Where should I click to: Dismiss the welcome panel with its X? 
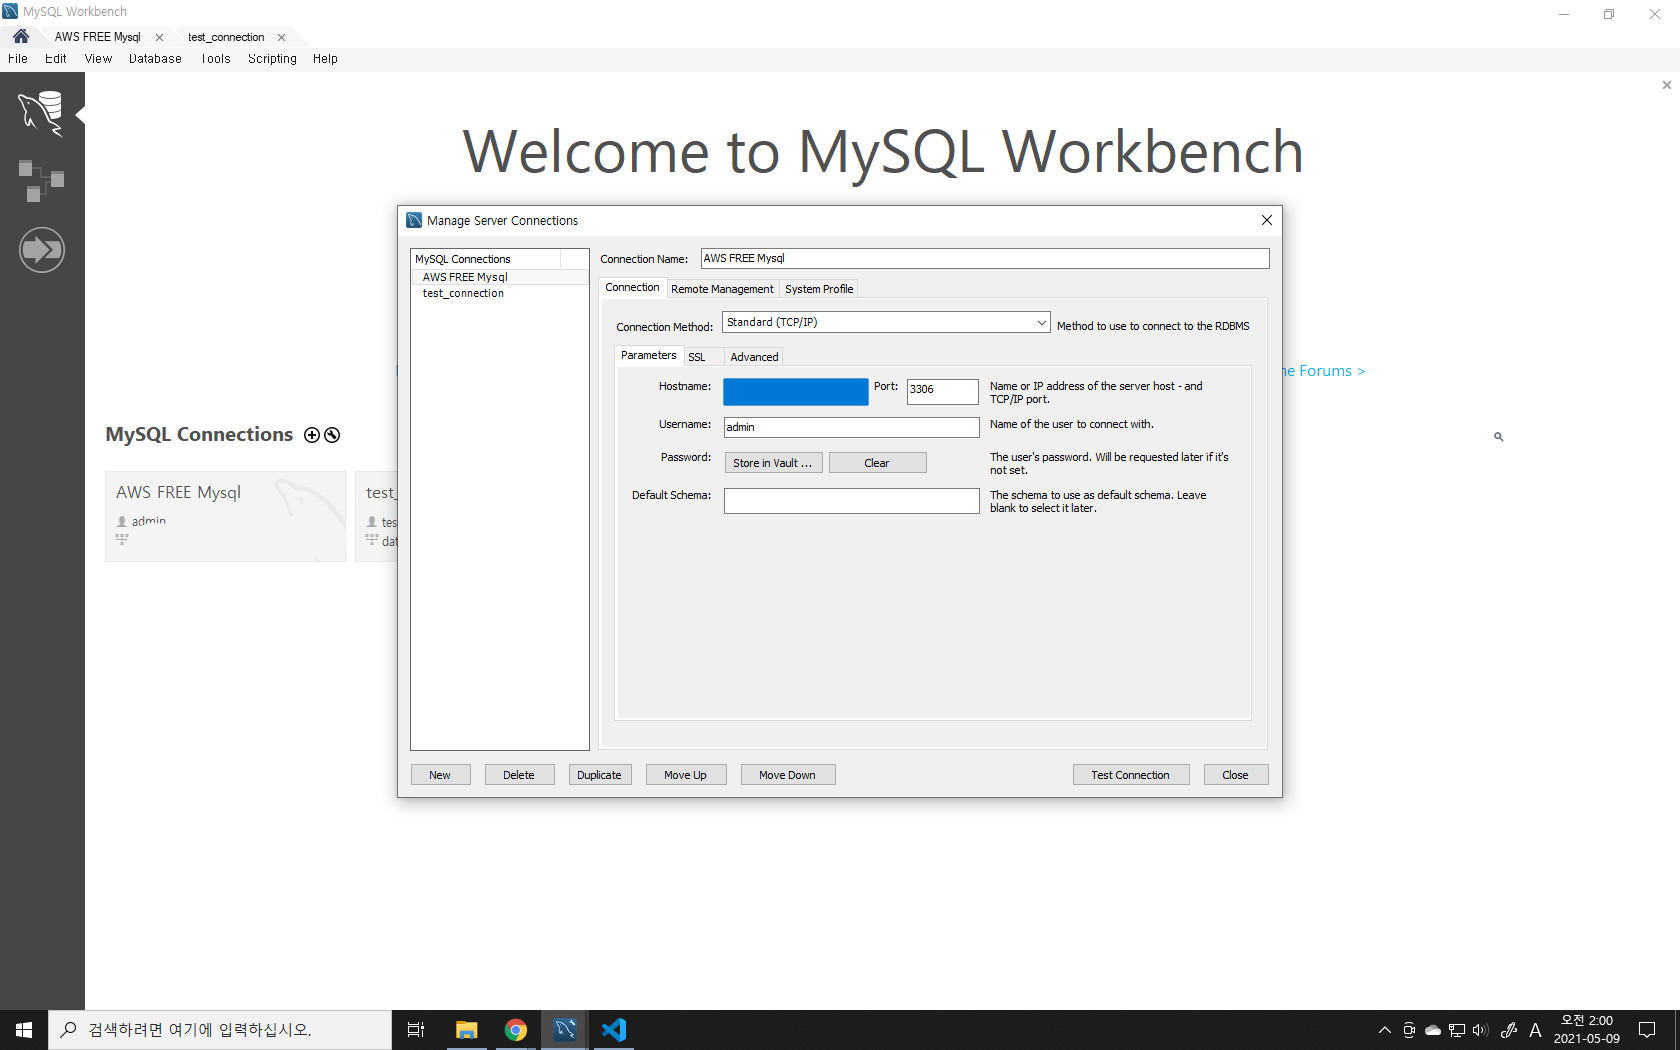click(x=1666, y=85)
